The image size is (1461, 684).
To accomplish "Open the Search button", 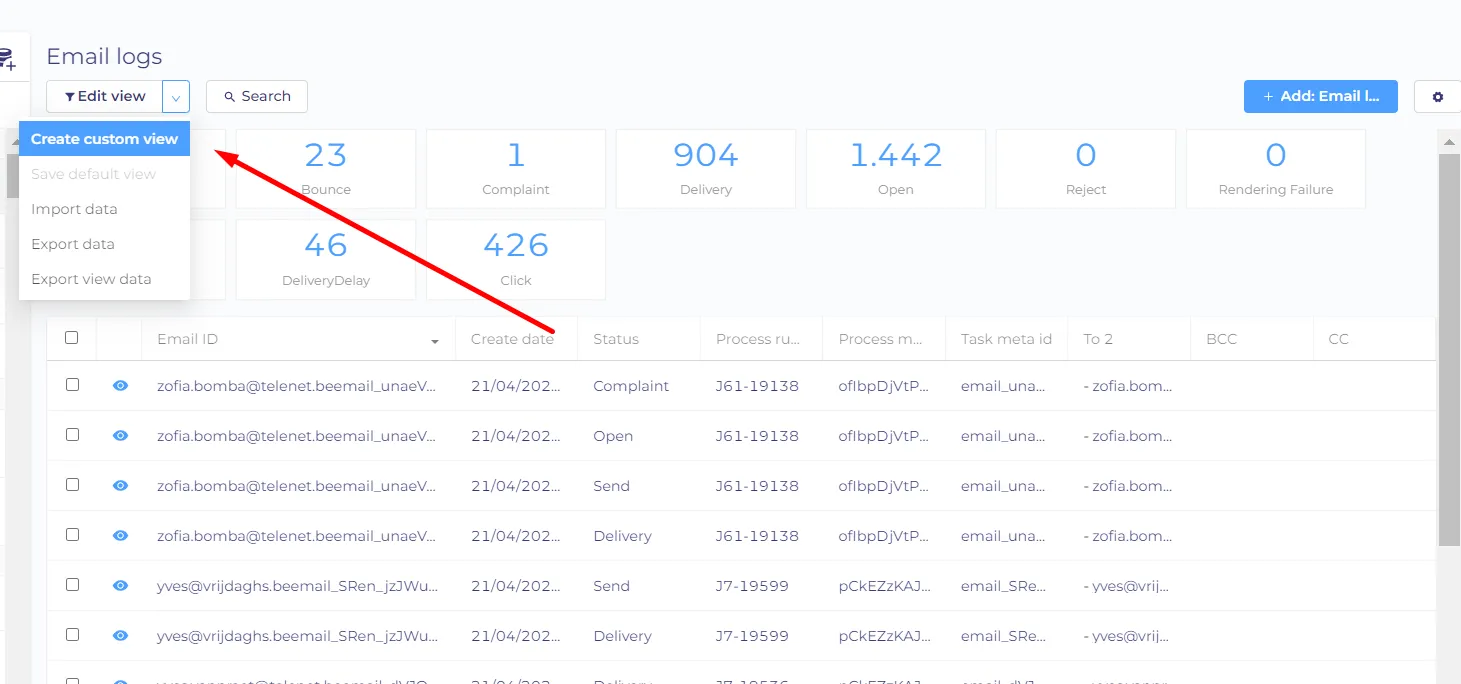I will click(257, 97).
